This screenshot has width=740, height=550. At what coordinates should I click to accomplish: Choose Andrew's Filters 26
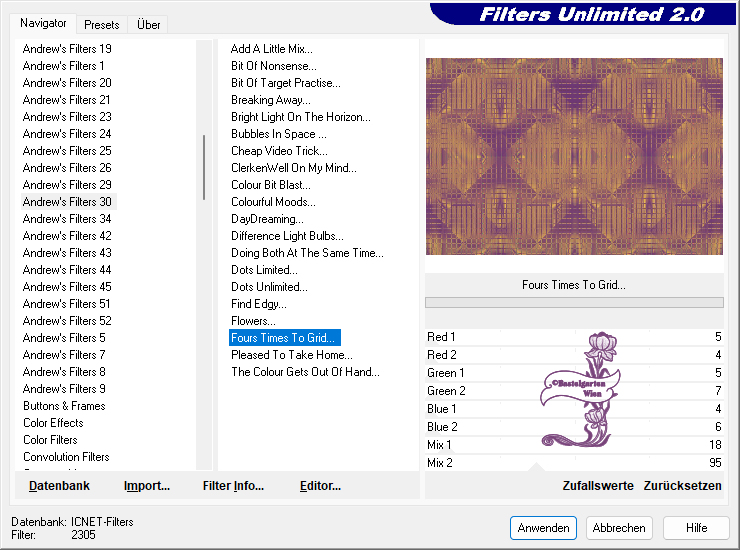coord(67,168)
